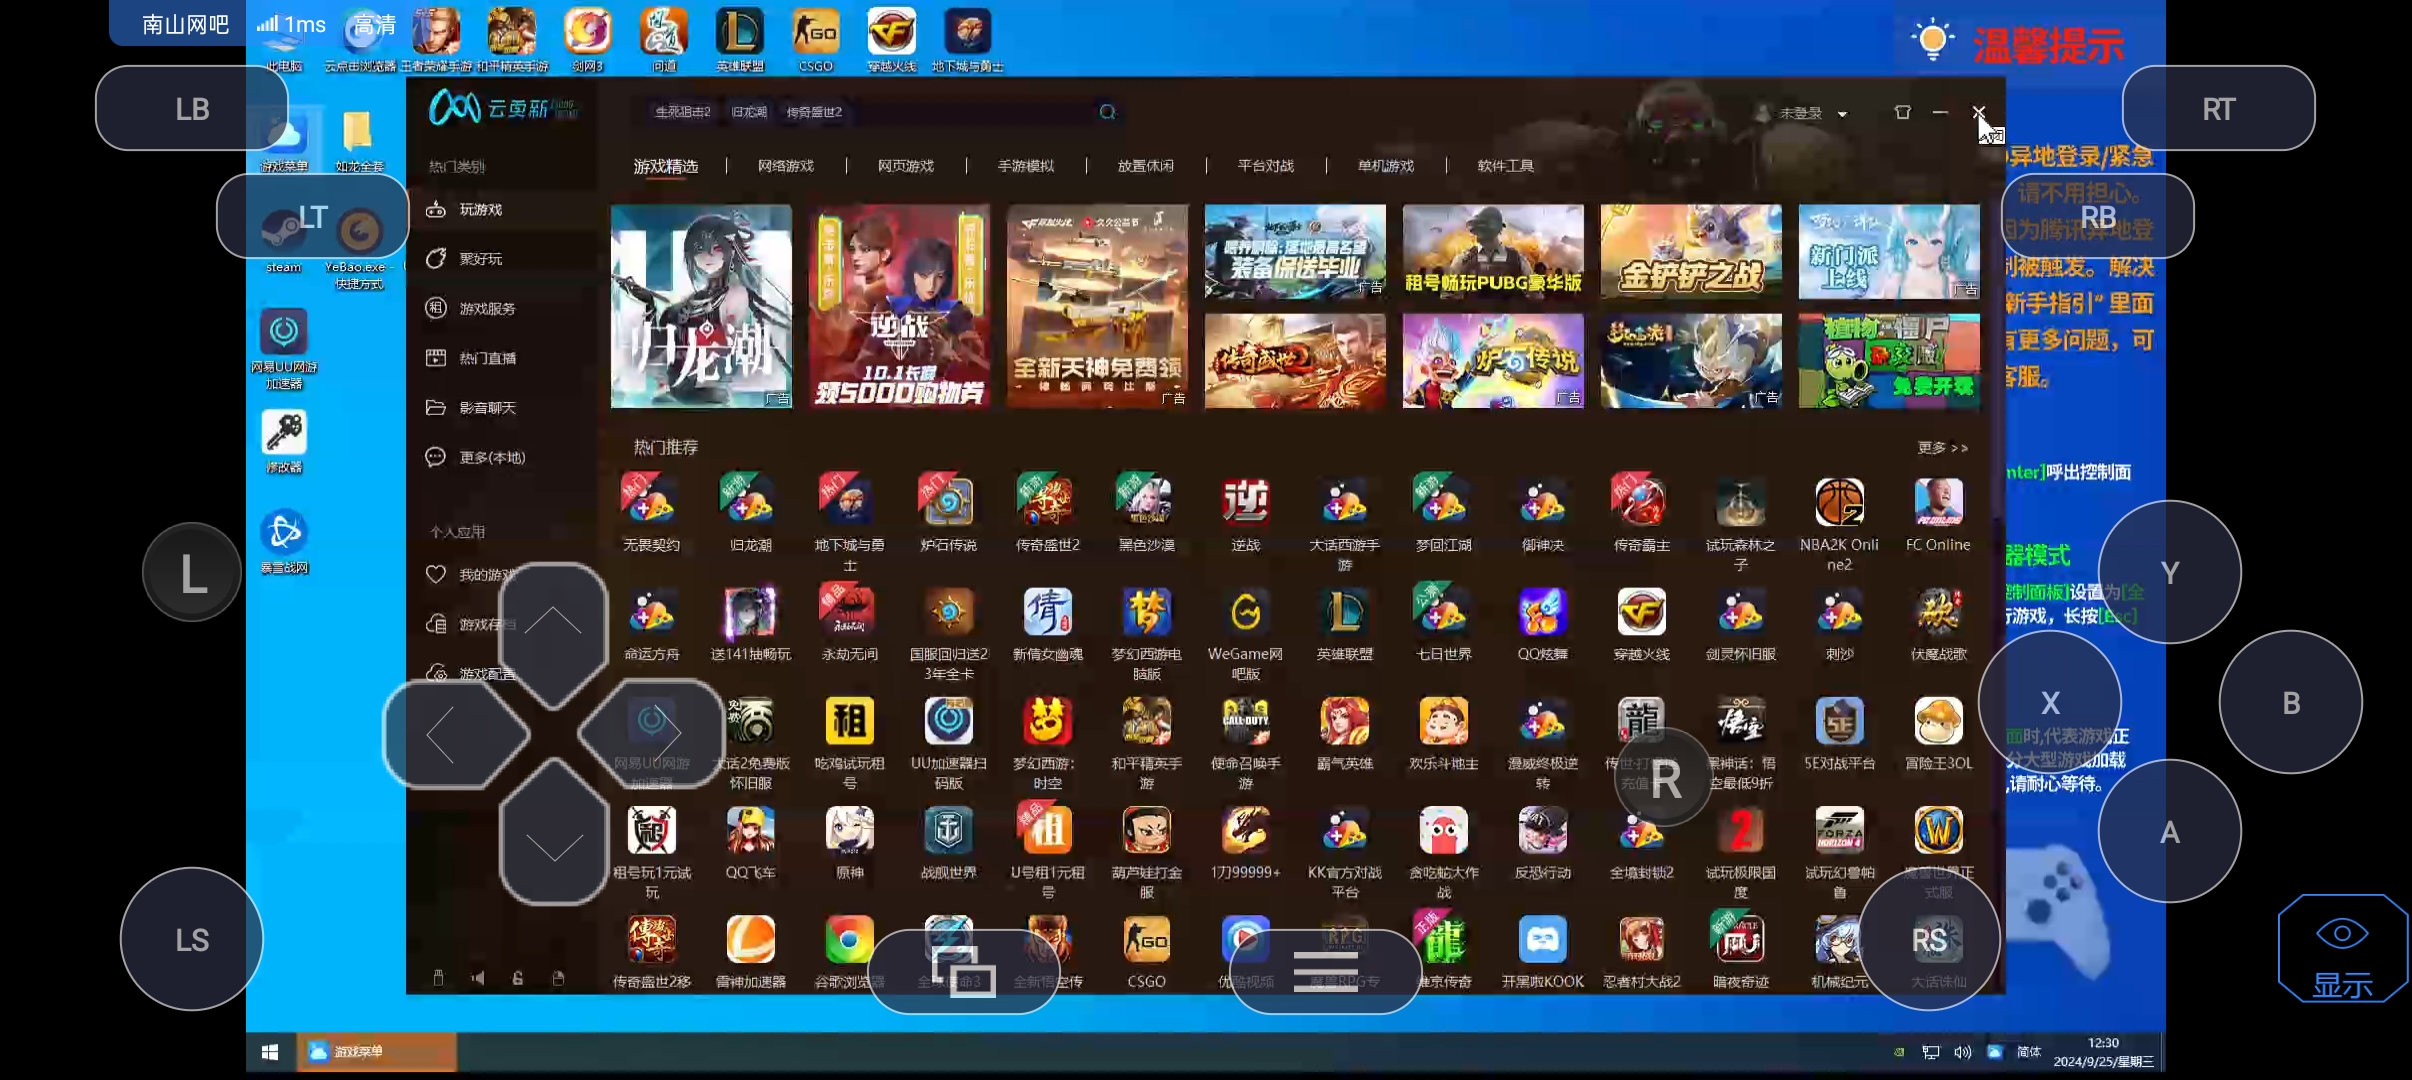Launch 地下城与勇士 from the top shortcut bar
The height and width of the screenshot is (1080, 2412).
[x=967, y=40]
